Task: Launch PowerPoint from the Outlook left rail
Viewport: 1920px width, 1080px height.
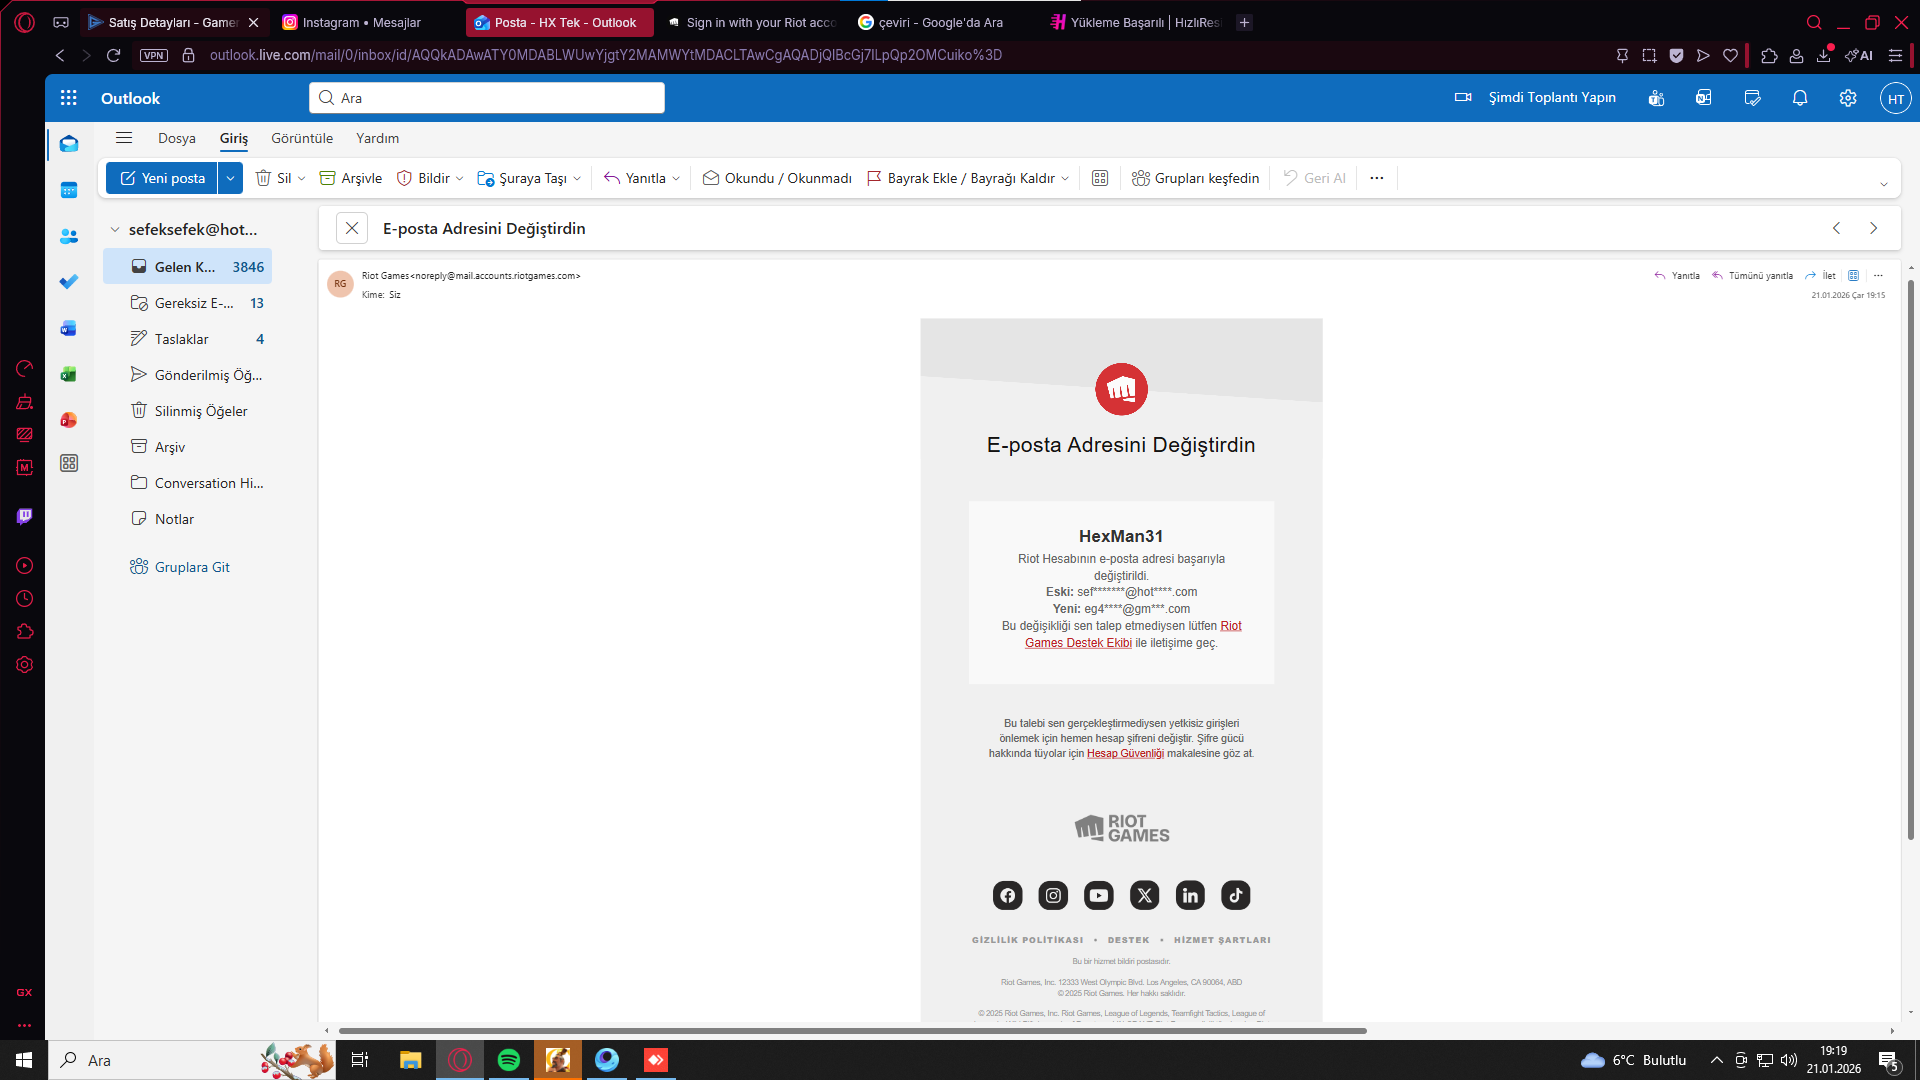Action: (x=69, y=420)
